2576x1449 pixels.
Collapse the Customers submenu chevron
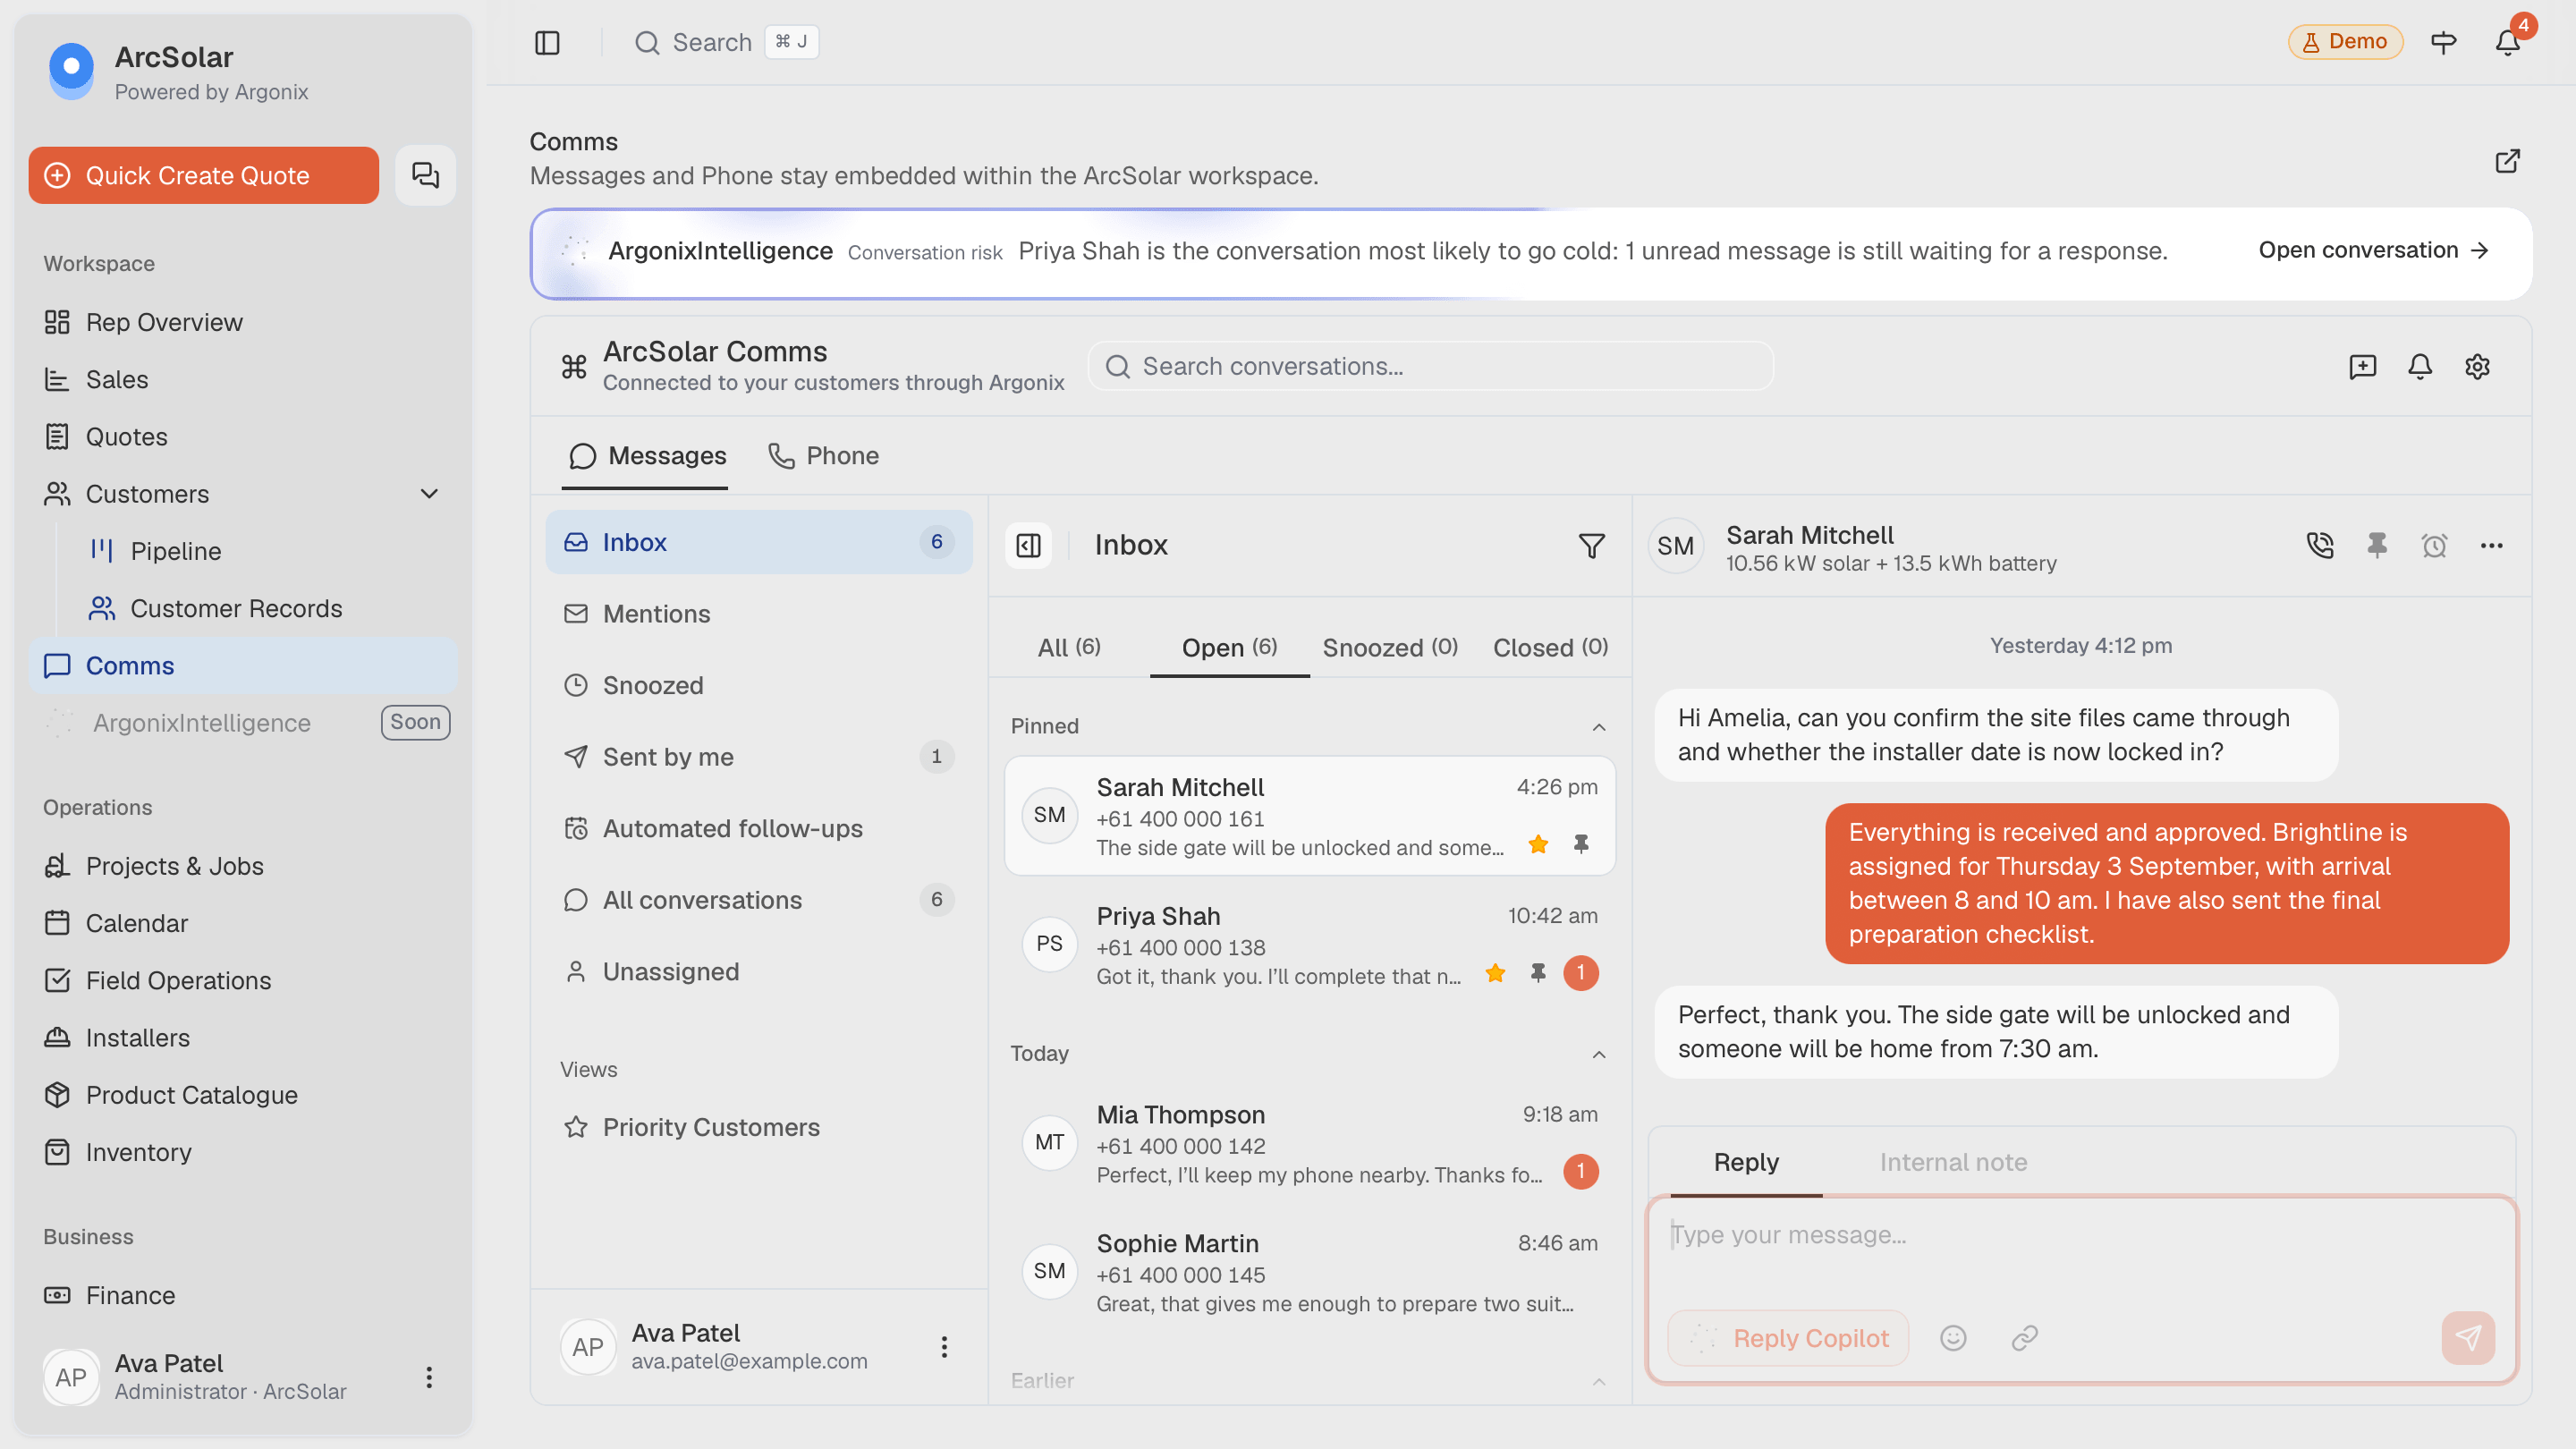[429, 494]
